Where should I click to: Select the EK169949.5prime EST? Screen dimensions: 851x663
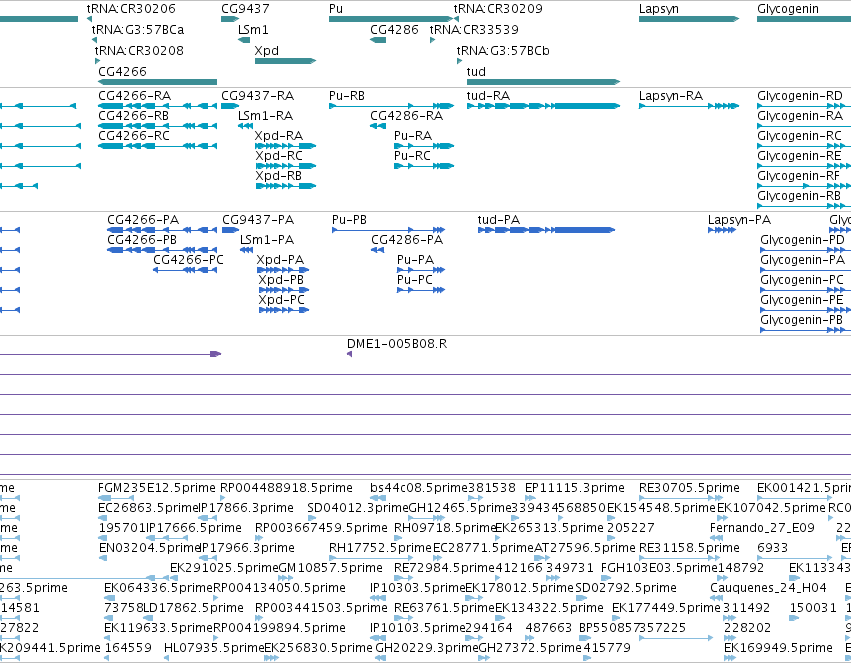point(731,658)
